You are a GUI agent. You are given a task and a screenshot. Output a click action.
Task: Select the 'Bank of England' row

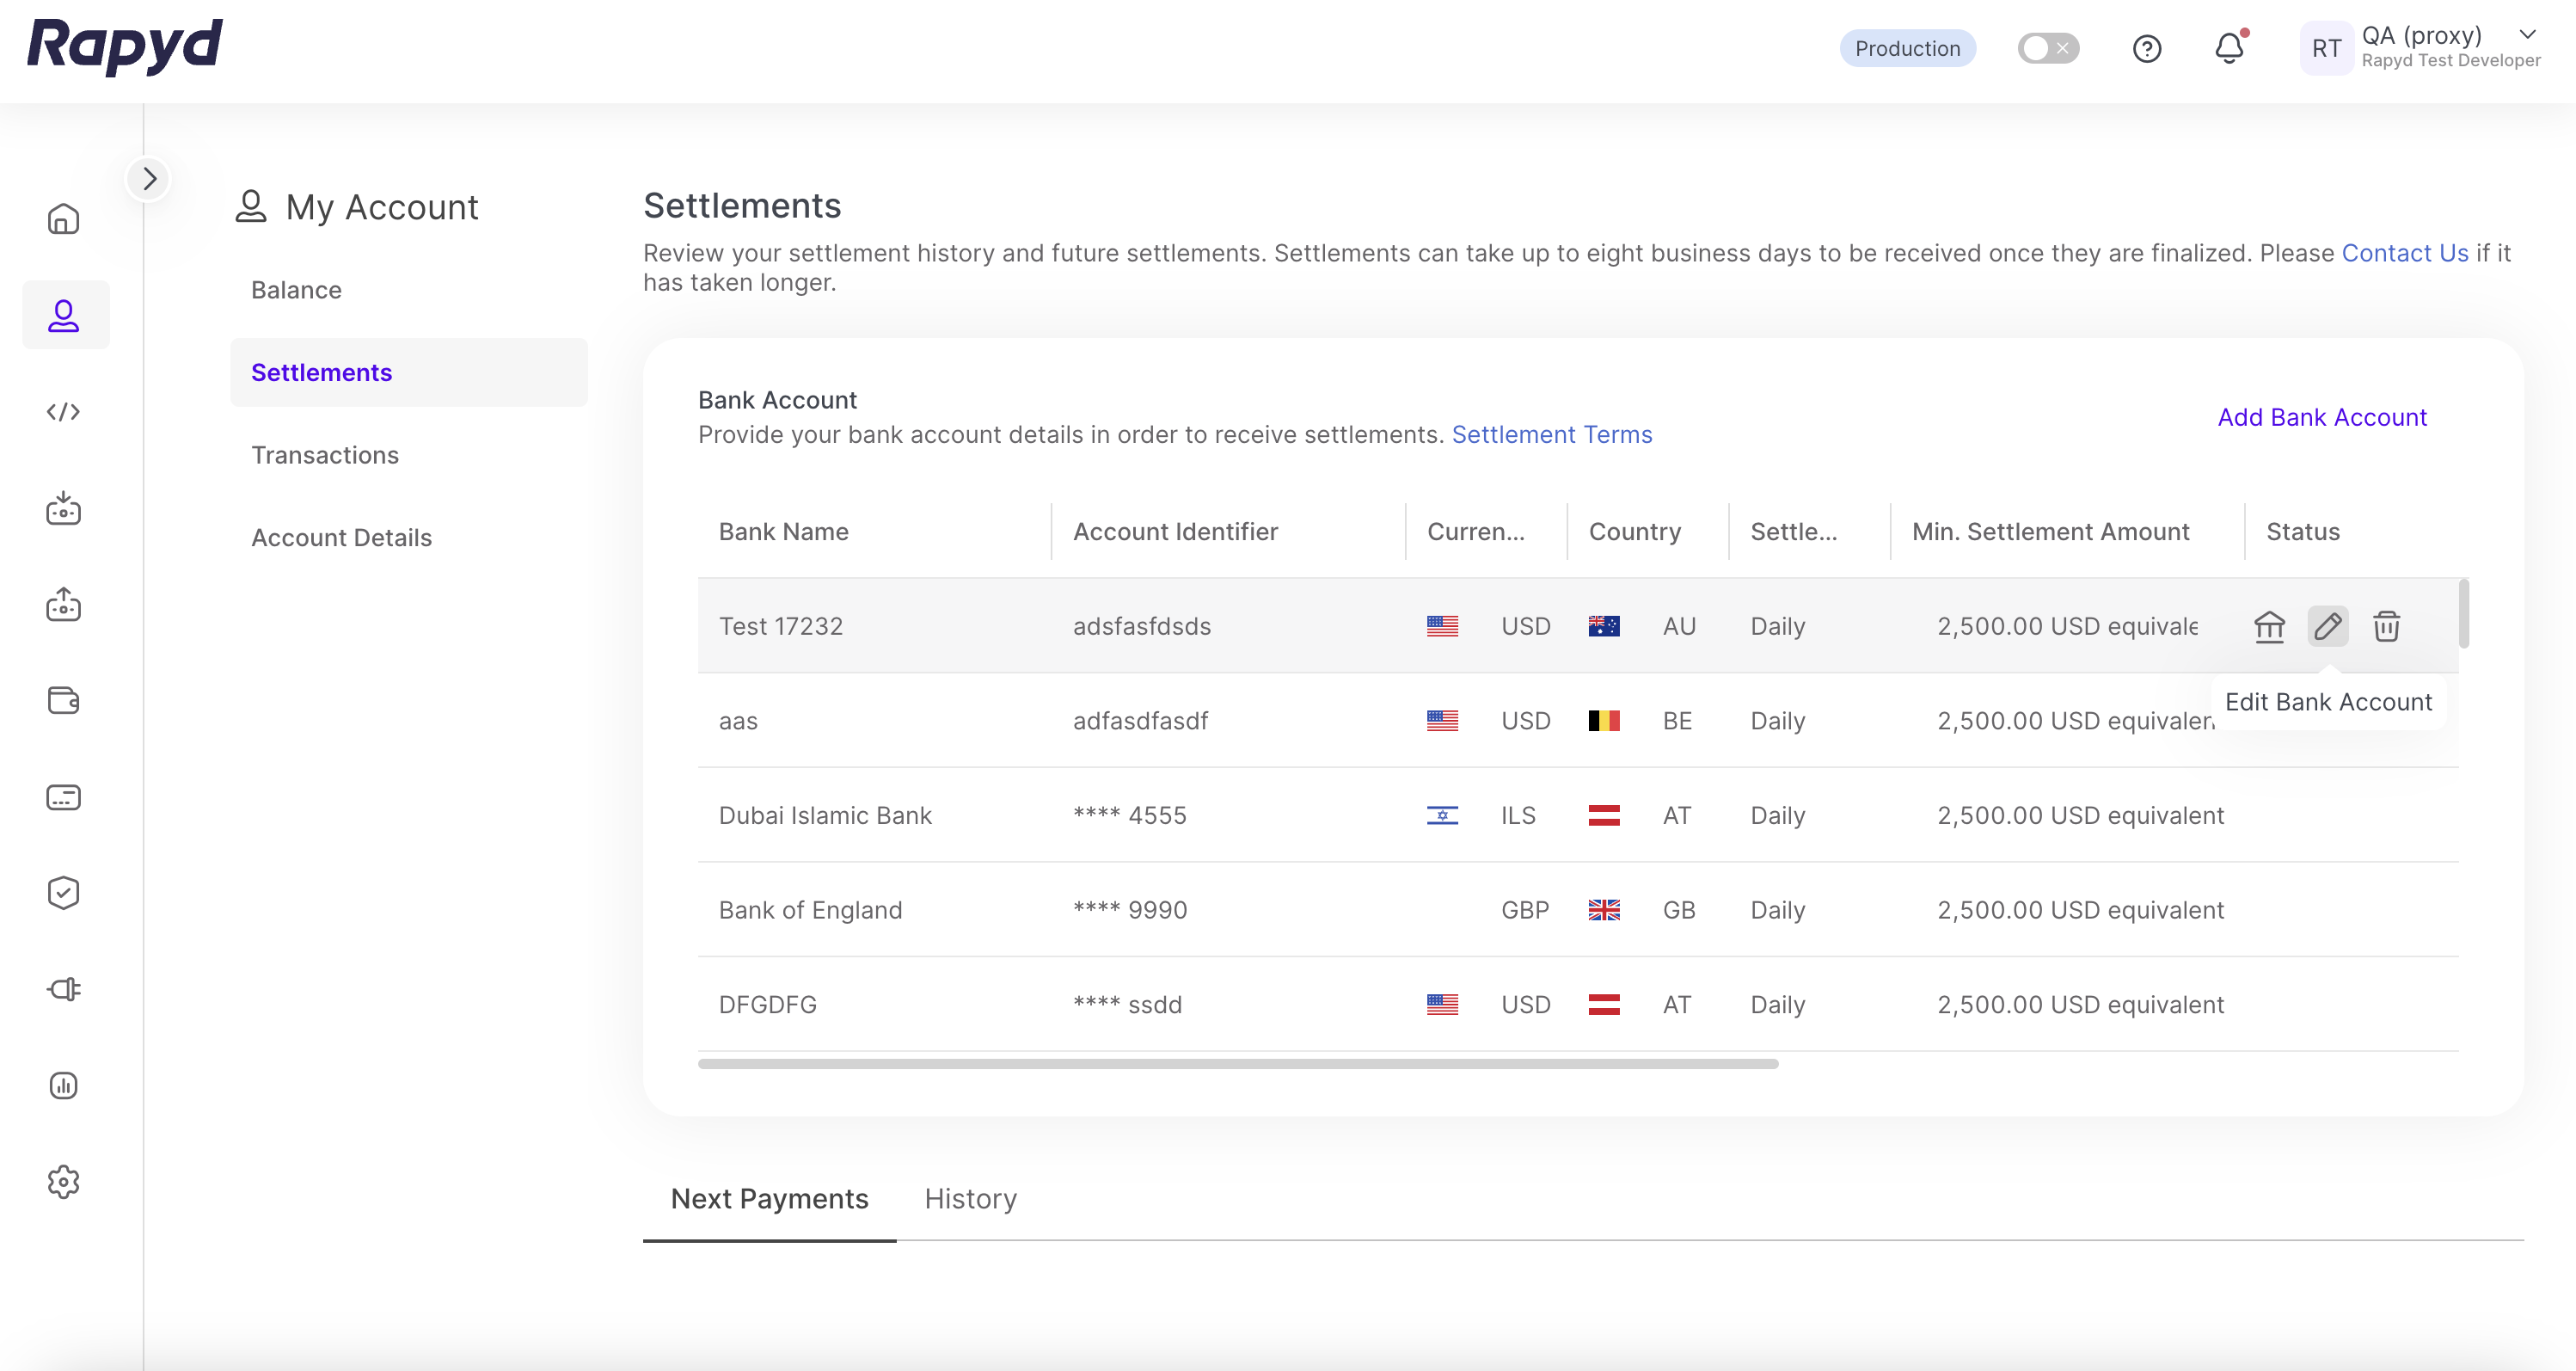1578,909
